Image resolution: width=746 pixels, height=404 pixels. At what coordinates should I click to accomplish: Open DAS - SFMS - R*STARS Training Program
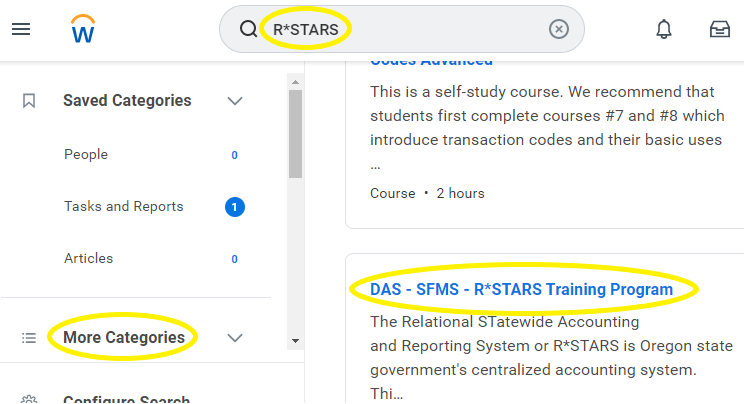(521, 290)
